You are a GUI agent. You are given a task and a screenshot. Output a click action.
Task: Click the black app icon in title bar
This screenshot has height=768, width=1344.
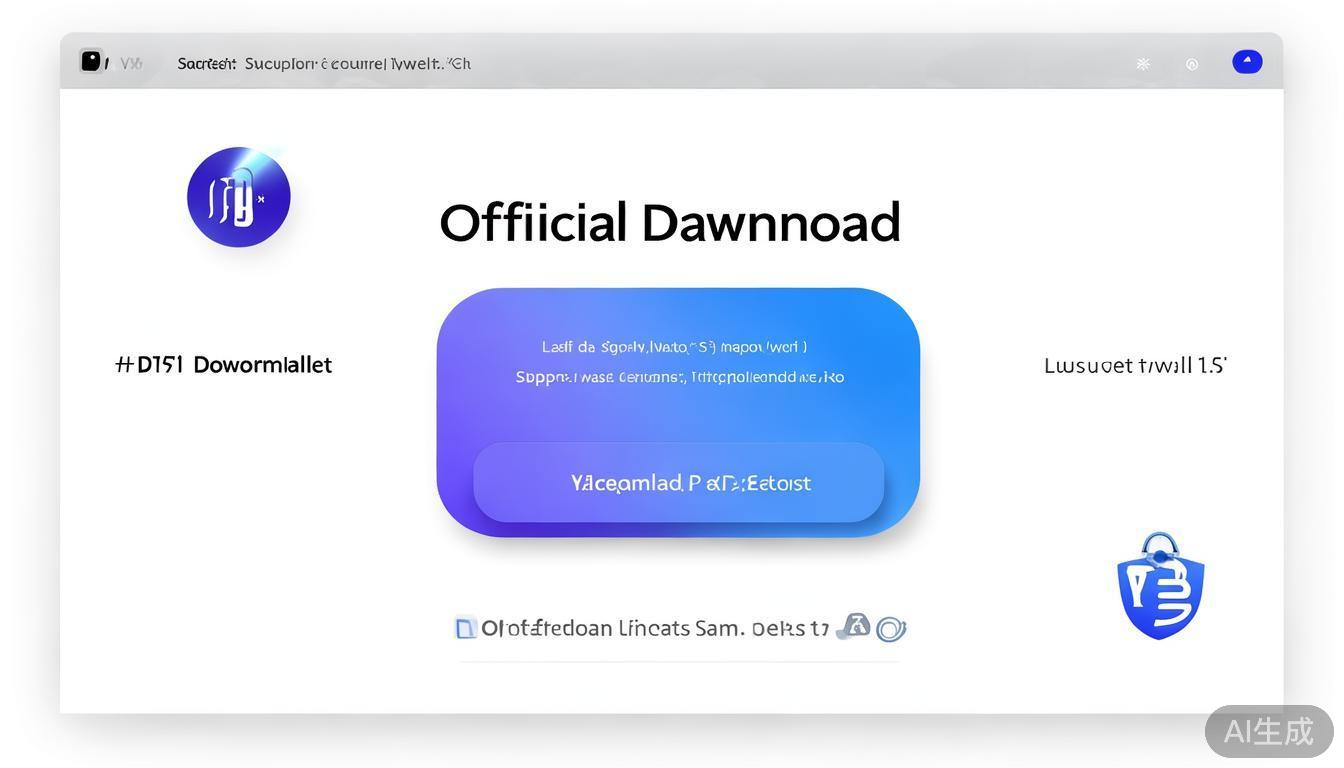point(91,62)
